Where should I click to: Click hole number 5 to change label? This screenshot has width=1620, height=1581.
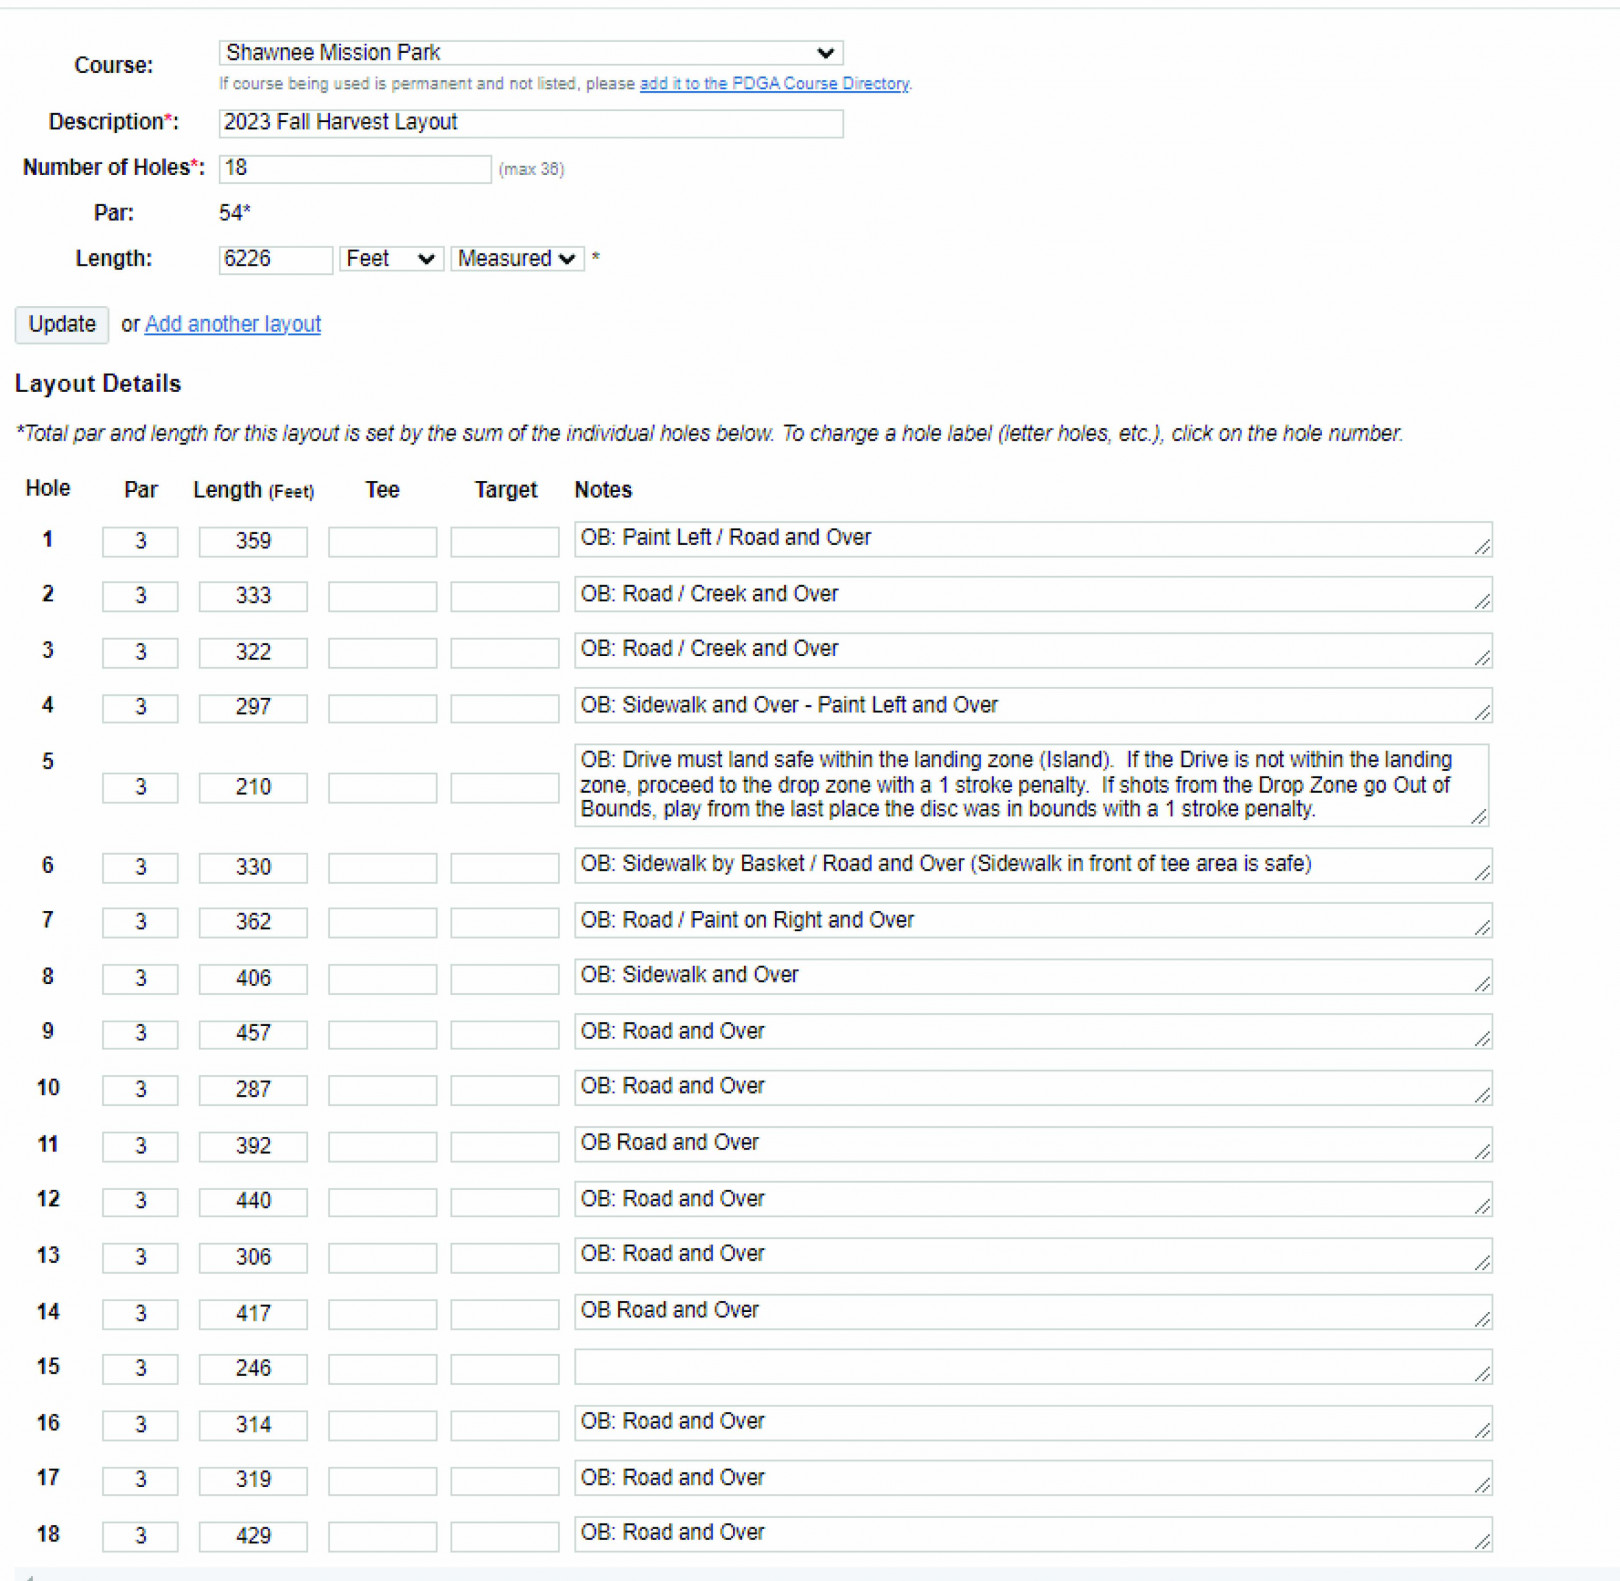[x=47, y=762]
